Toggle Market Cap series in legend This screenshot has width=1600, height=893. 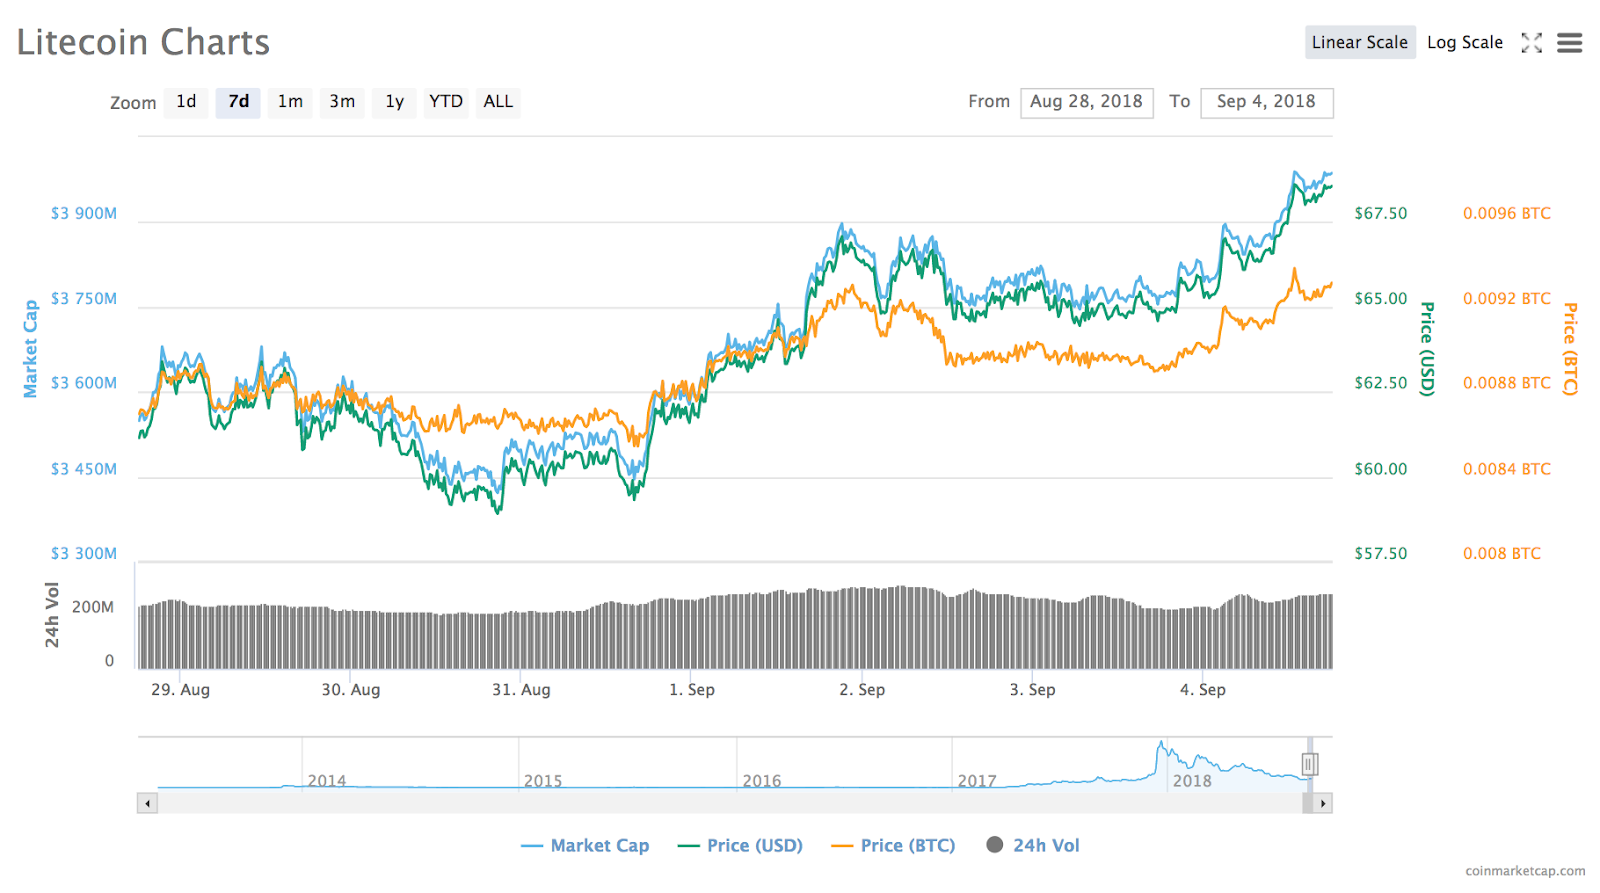click(x=585, y=846)
